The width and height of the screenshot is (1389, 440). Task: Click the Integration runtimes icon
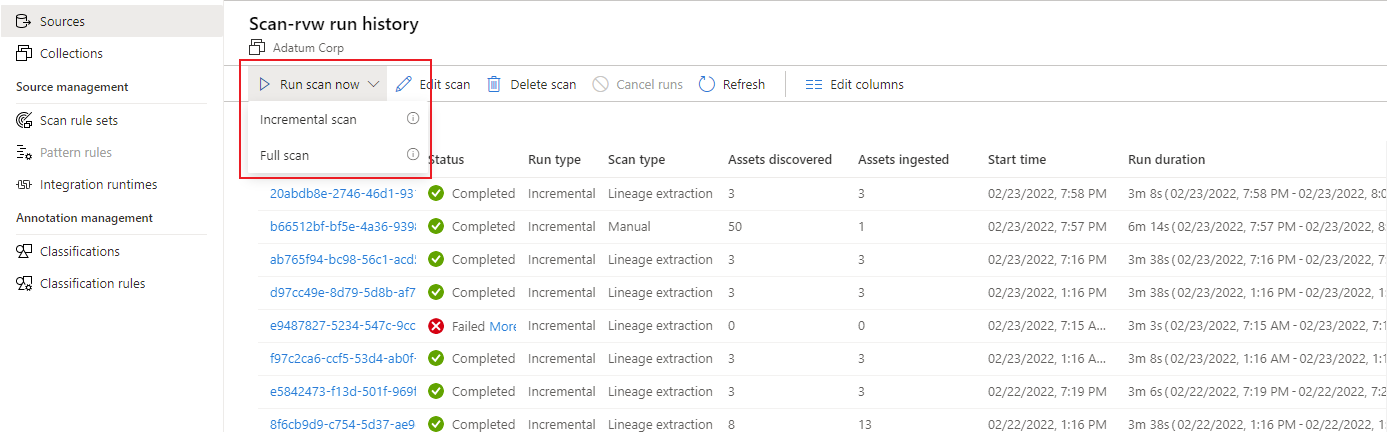[x=24, y=184]
